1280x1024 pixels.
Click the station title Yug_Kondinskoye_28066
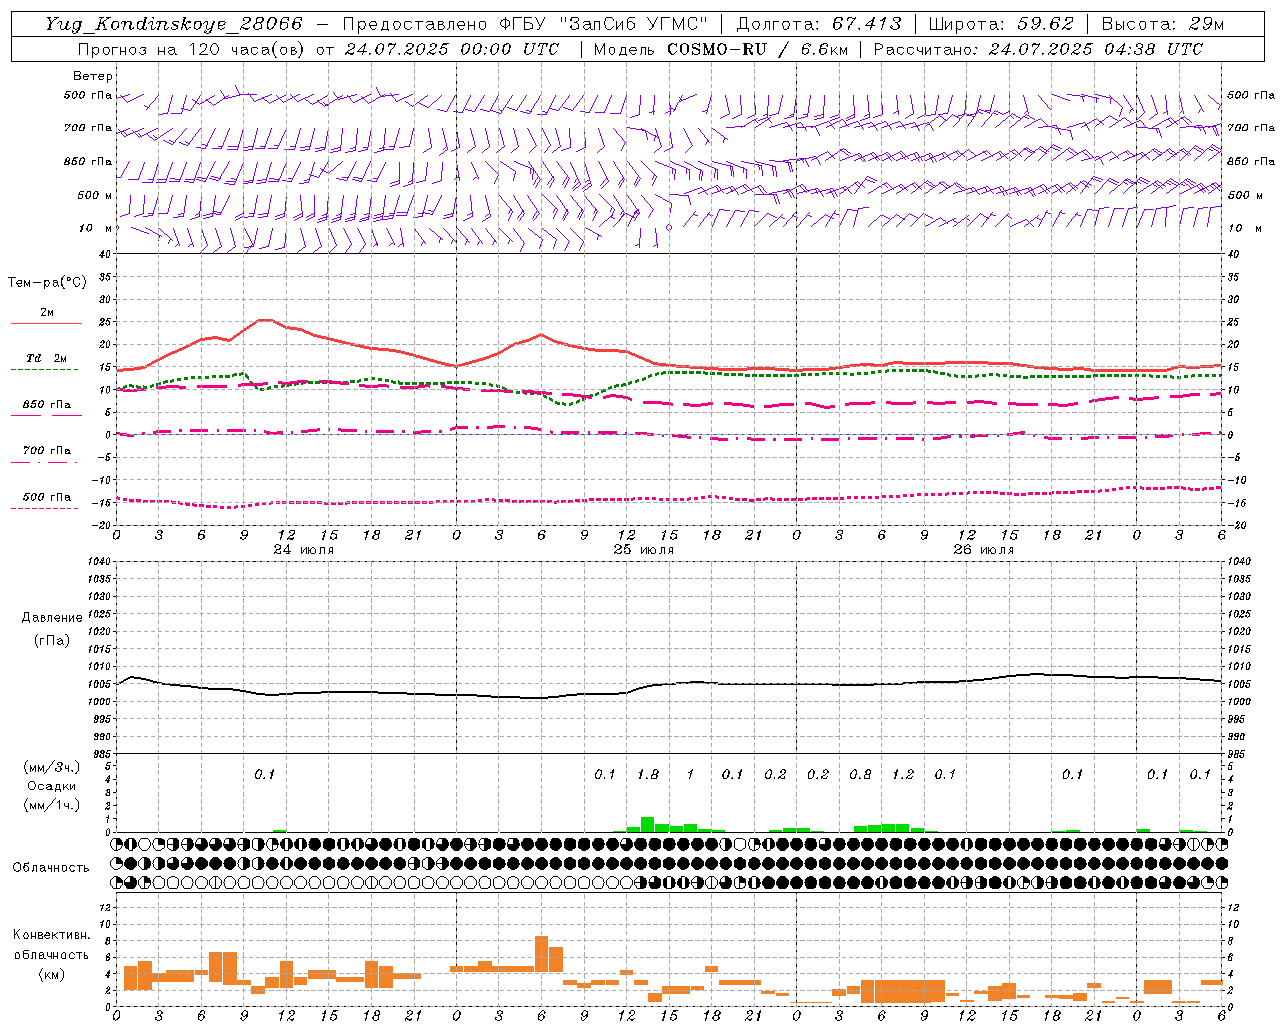pyautogui.click(x=173, y=24)
